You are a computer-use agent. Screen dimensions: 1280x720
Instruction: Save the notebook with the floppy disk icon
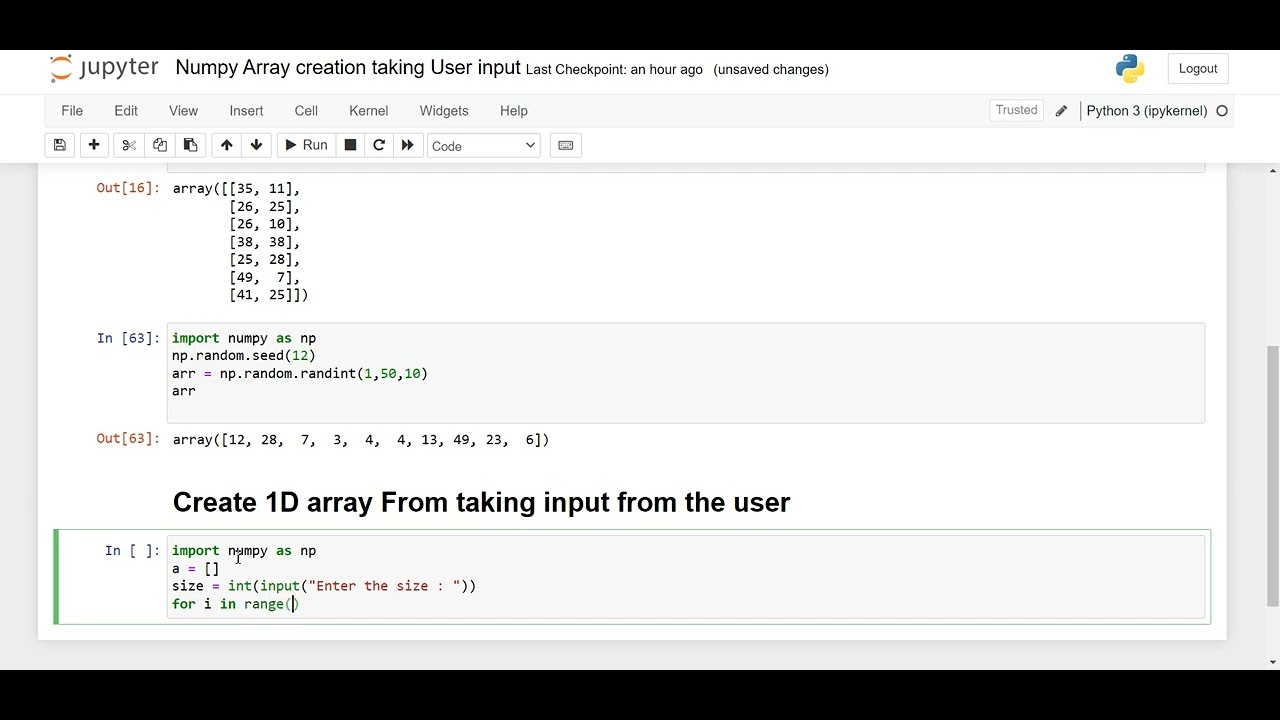click(x=60, y=145)
